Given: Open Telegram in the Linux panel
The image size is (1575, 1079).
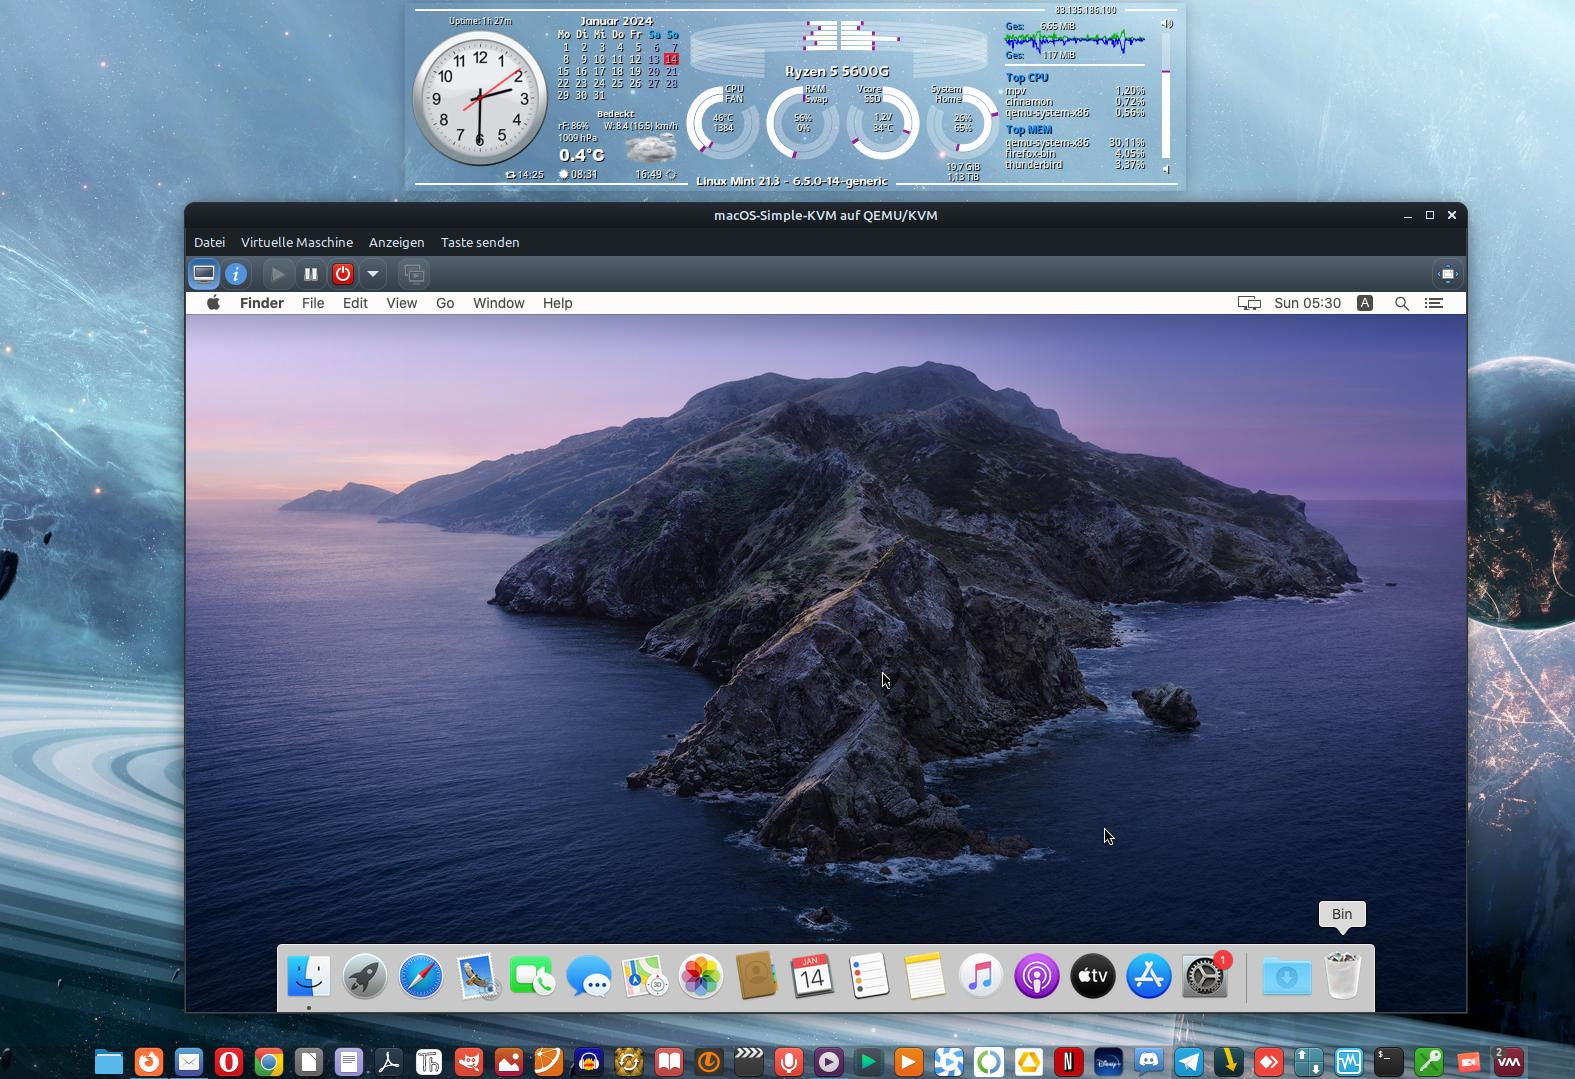Looking at the screenshot, I should [1189, 1061].
